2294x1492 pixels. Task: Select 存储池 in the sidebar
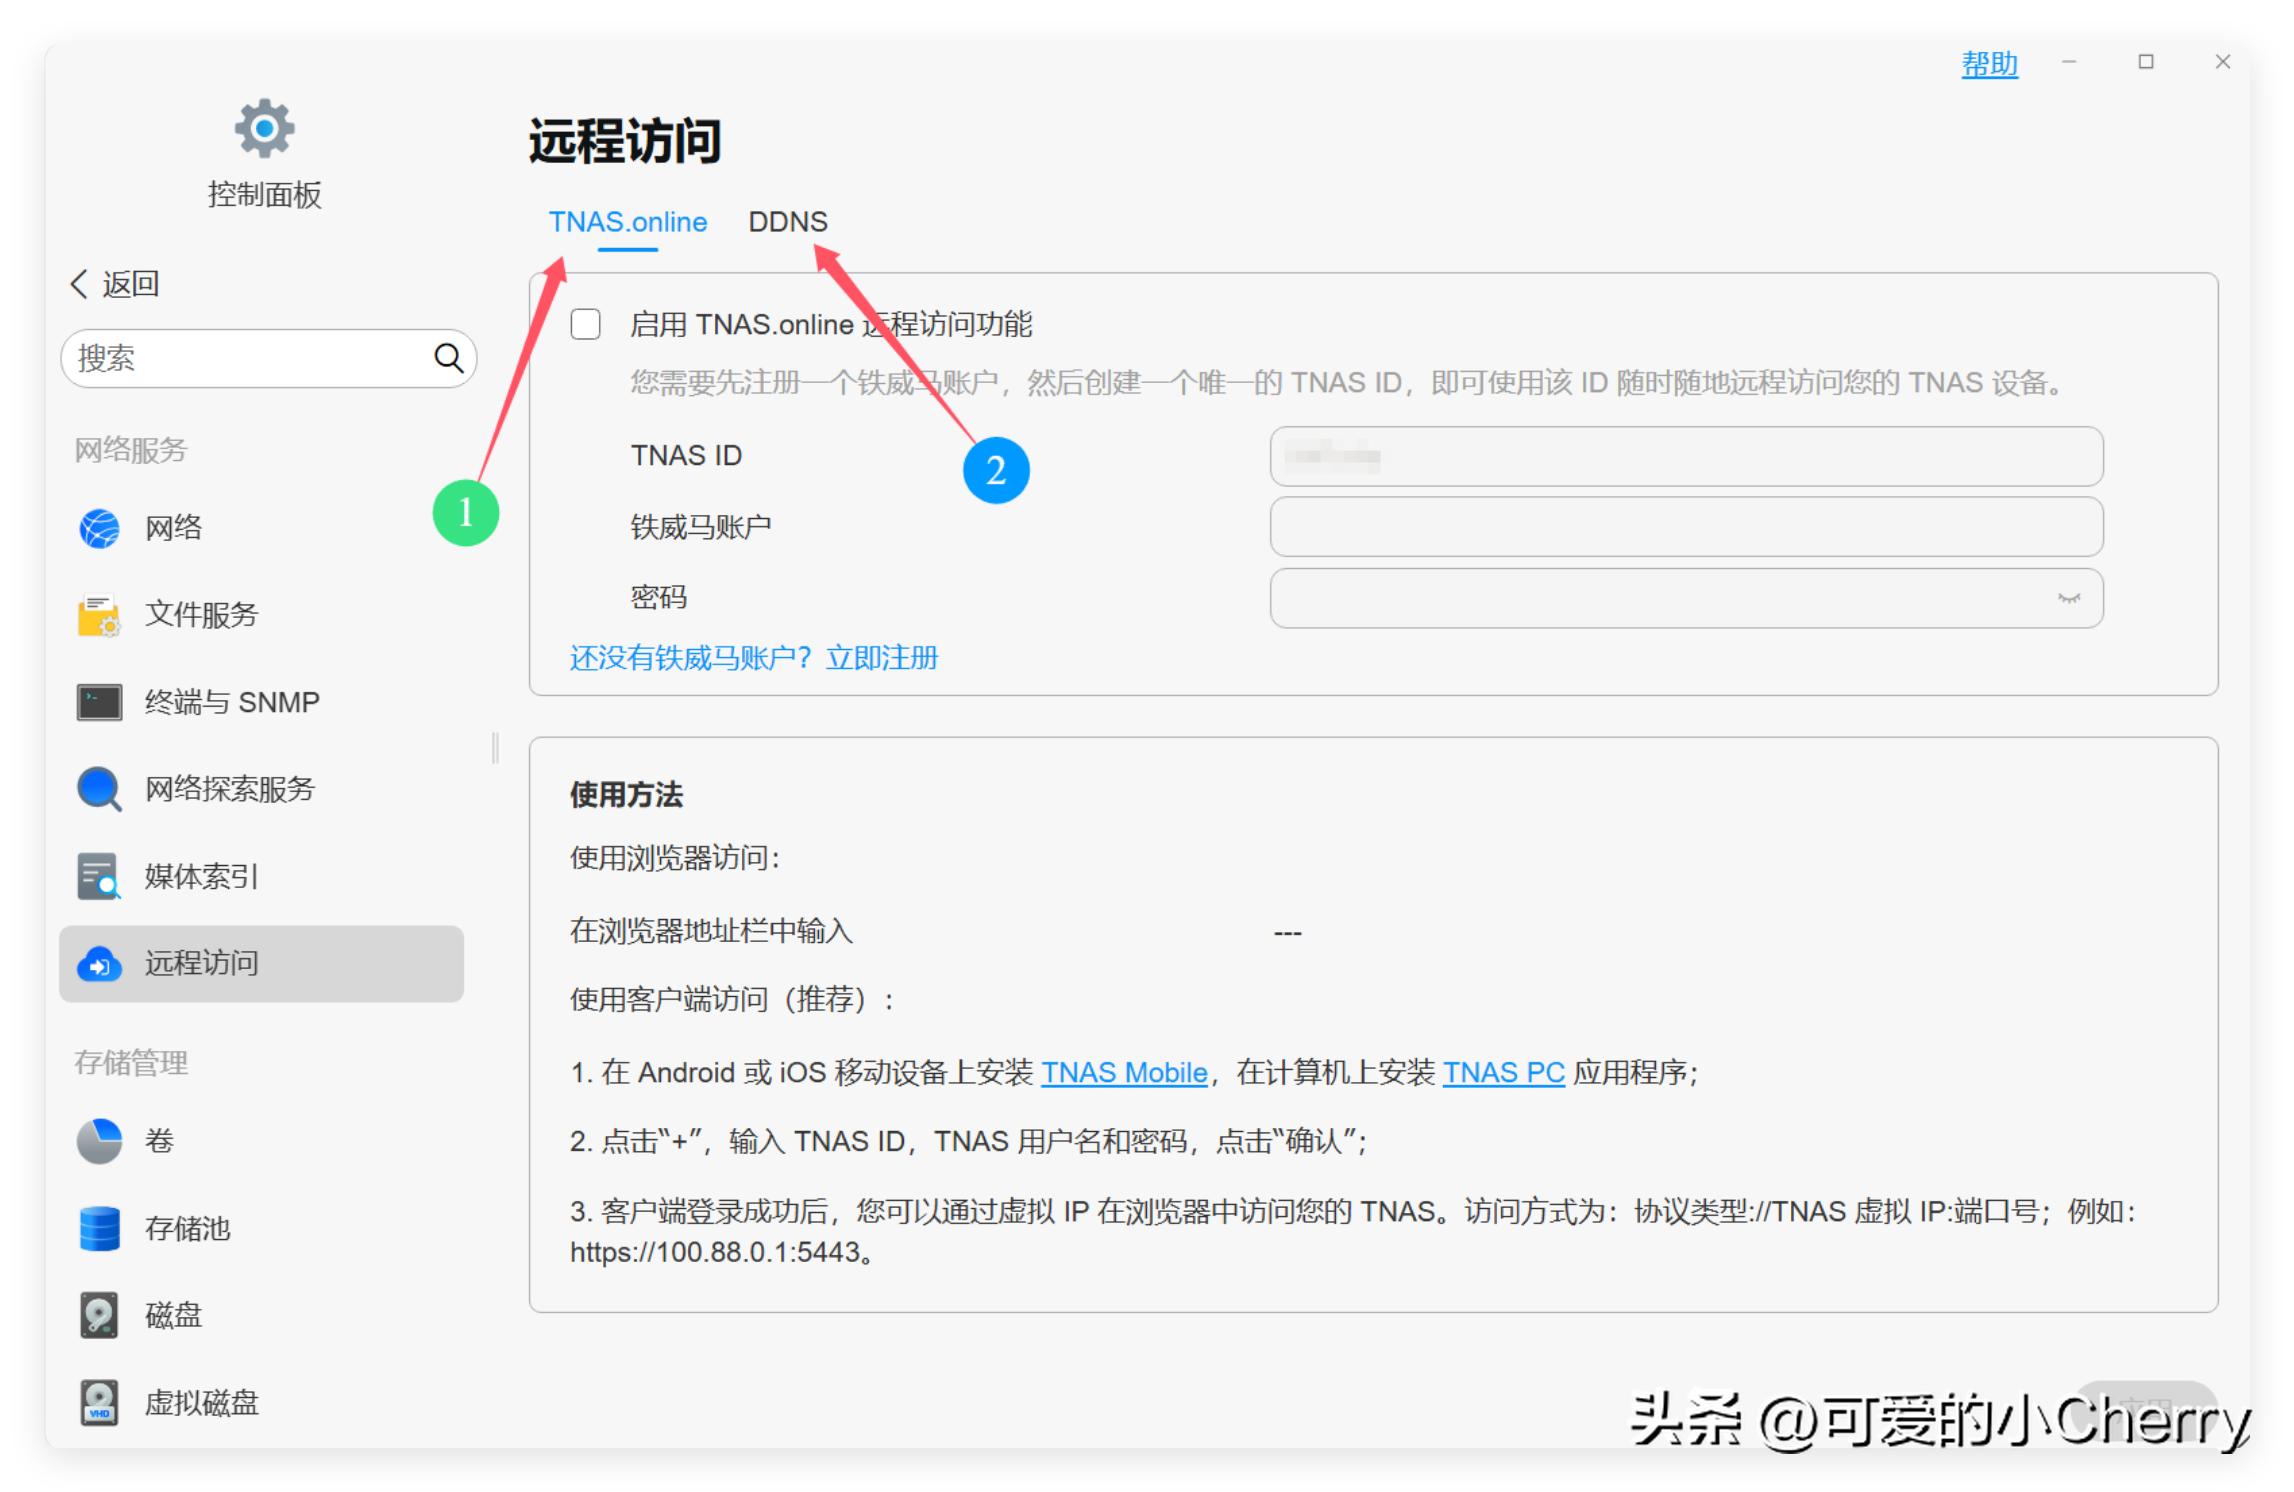(261, 1228)
